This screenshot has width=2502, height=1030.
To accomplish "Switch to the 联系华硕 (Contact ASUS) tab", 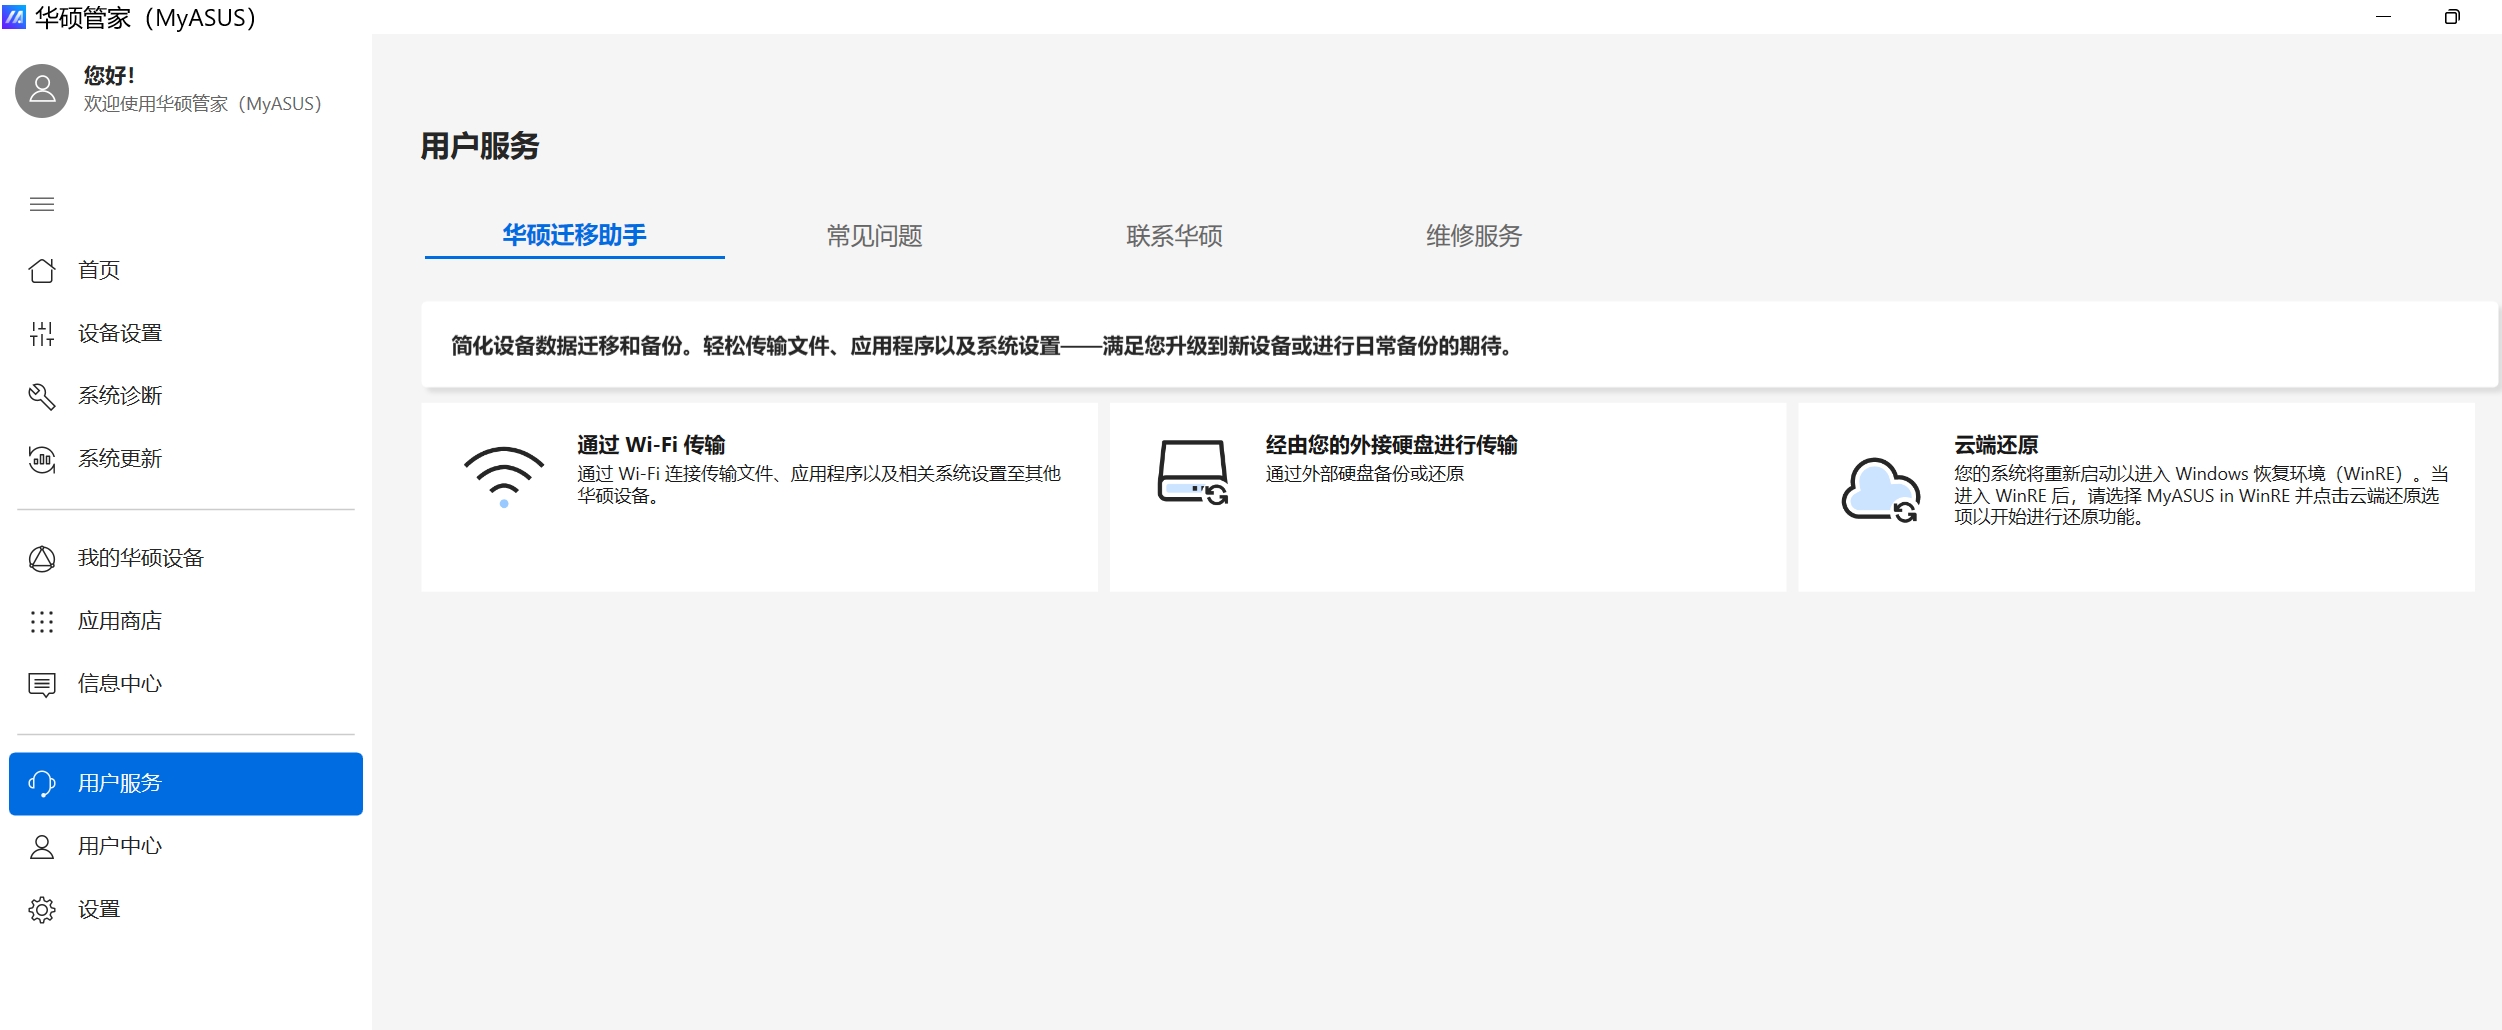I will pyautogui.click(x=1174, y=236).
